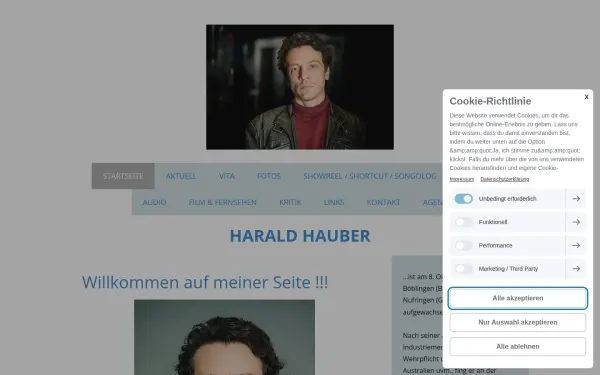Enable the Funktionell cookies switch
The image size is (600, 375).
point(463,222)
